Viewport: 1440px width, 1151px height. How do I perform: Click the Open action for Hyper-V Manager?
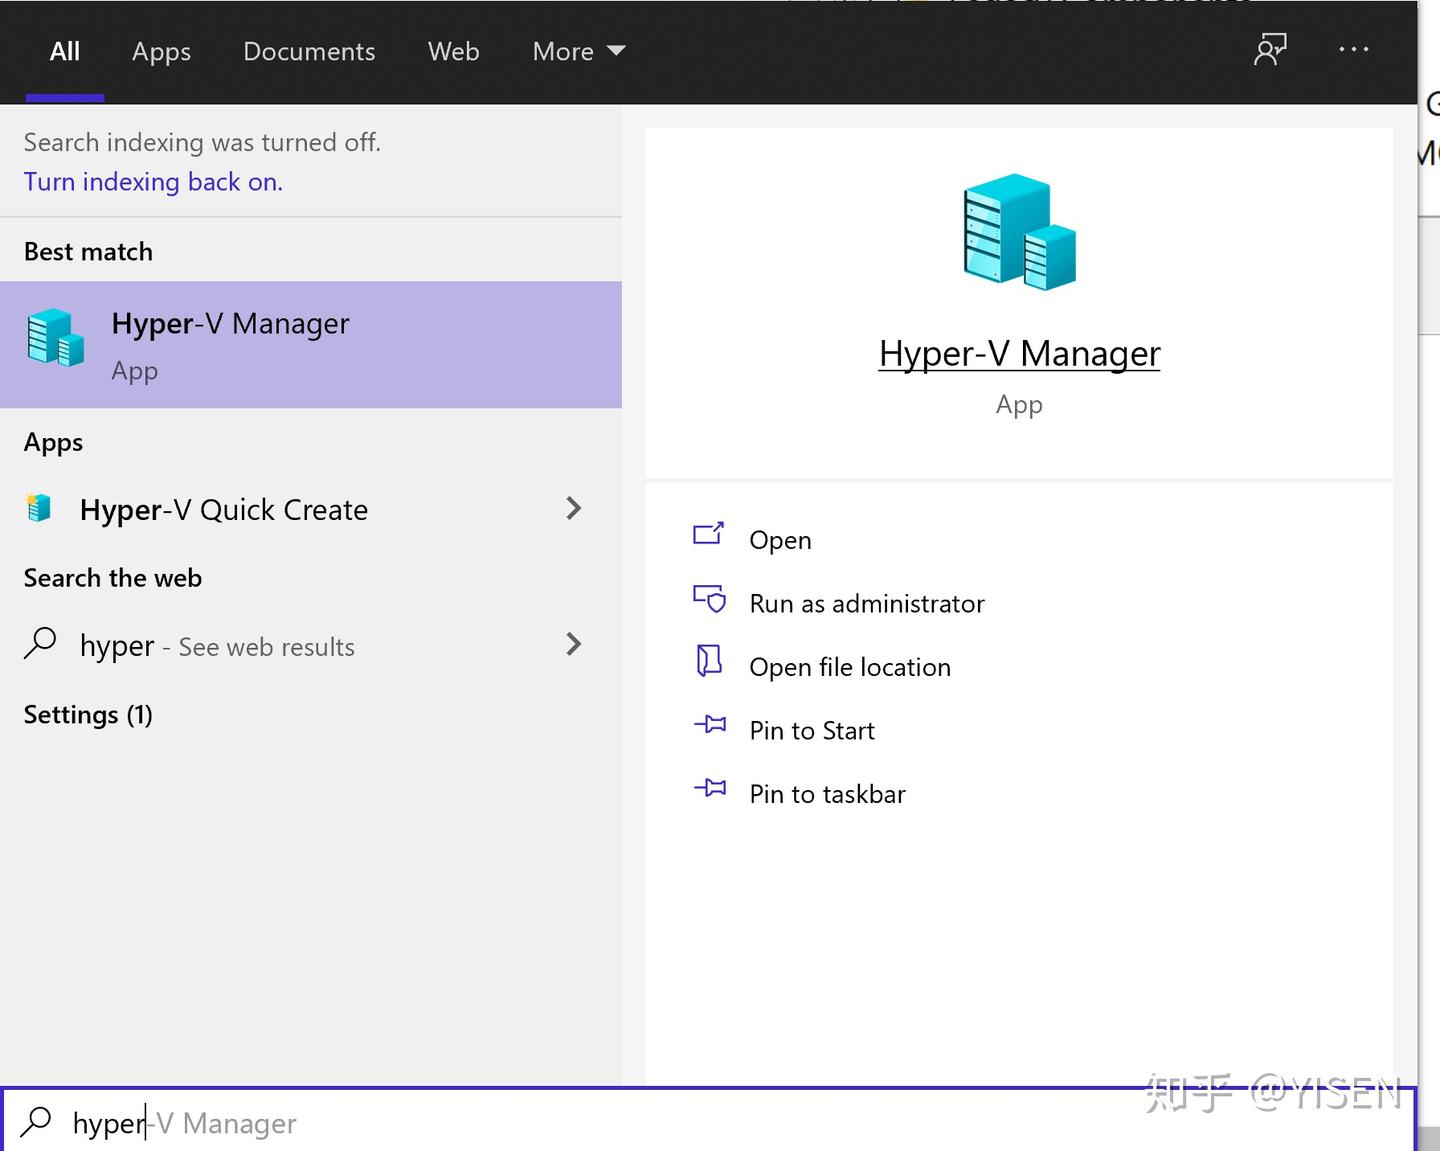click(x=780, y=540)
